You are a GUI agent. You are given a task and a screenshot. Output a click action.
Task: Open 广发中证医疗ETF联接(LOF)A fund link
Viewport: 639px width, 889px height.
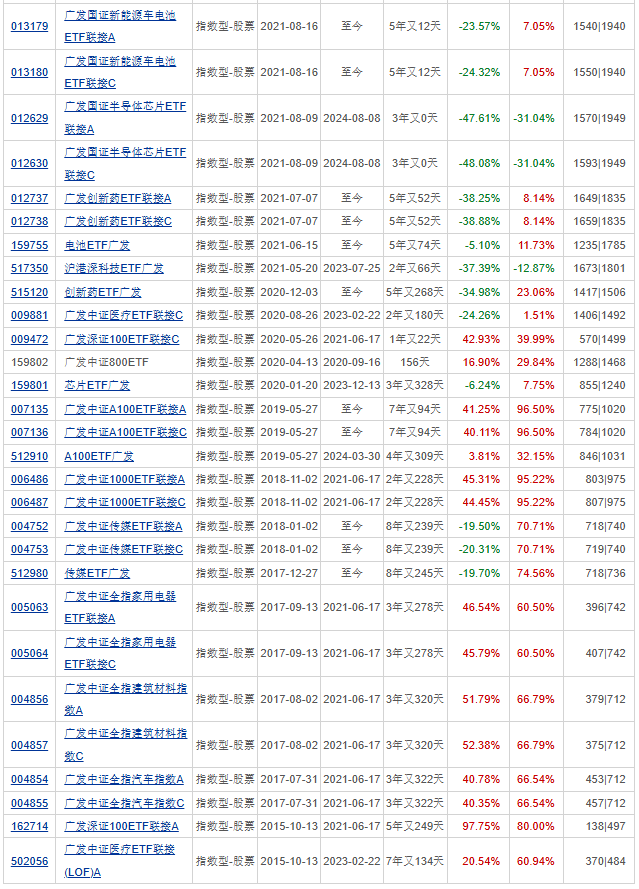click(x=119, y=861)
